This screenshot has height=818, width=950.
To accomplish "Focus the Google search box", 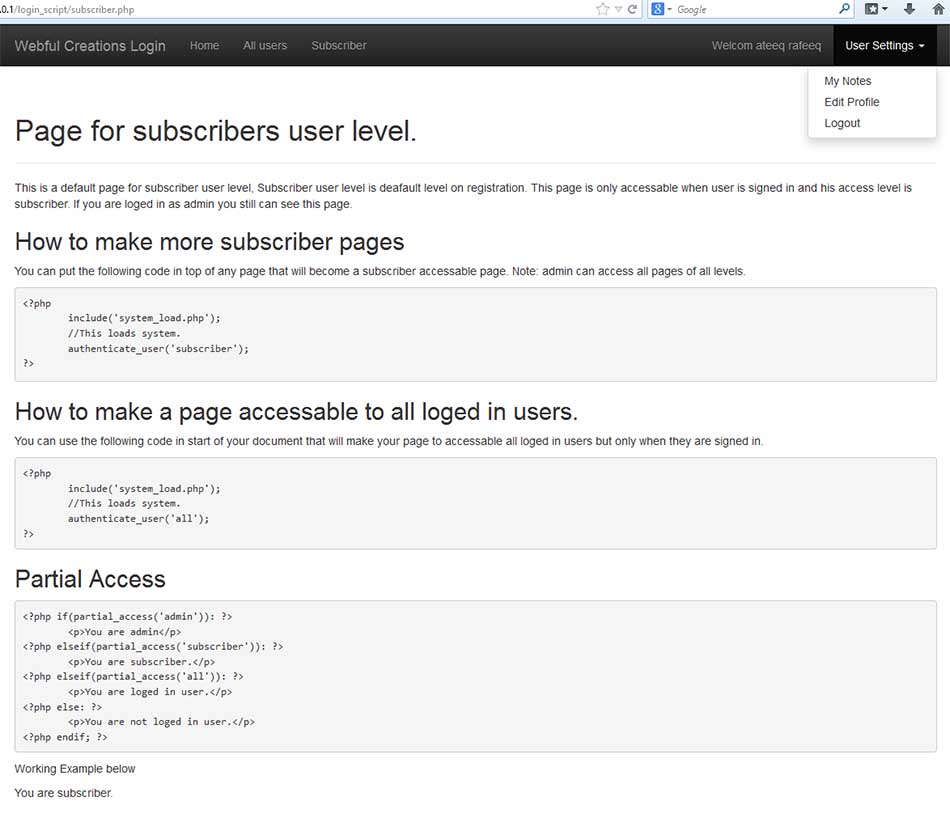I will point(750,9).
